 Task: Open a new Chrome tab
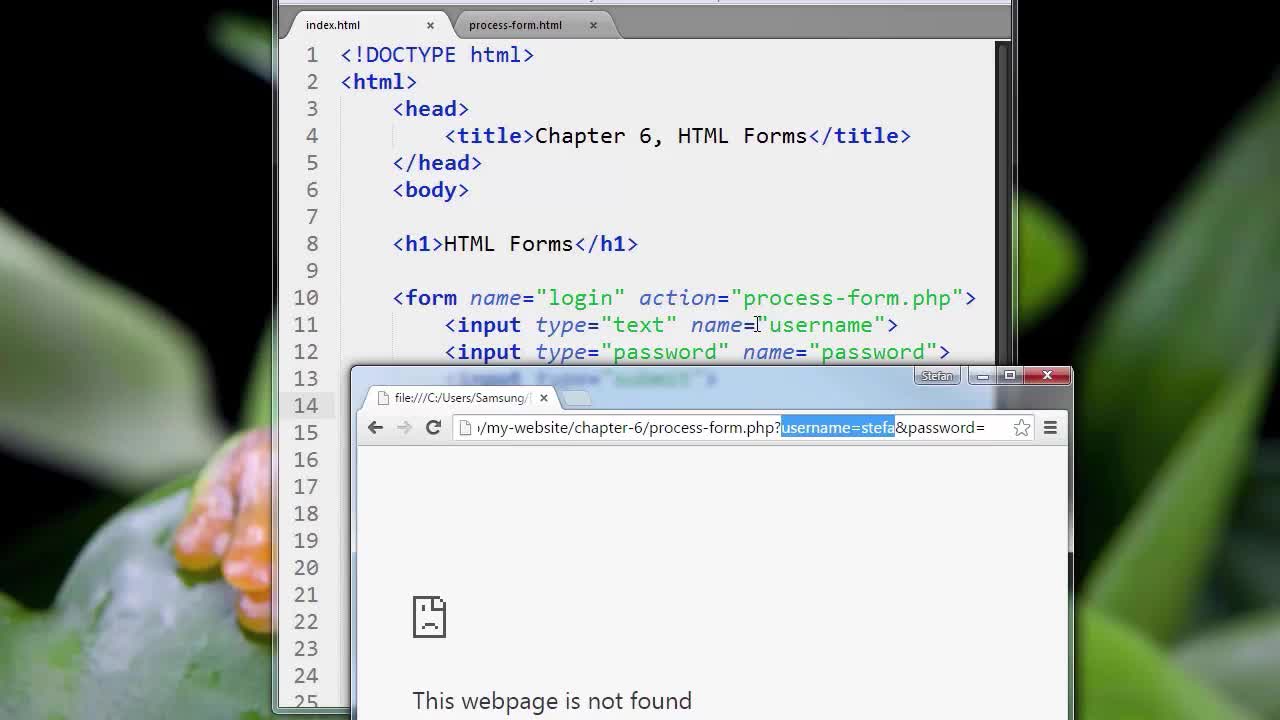click(x=576, y=399)
